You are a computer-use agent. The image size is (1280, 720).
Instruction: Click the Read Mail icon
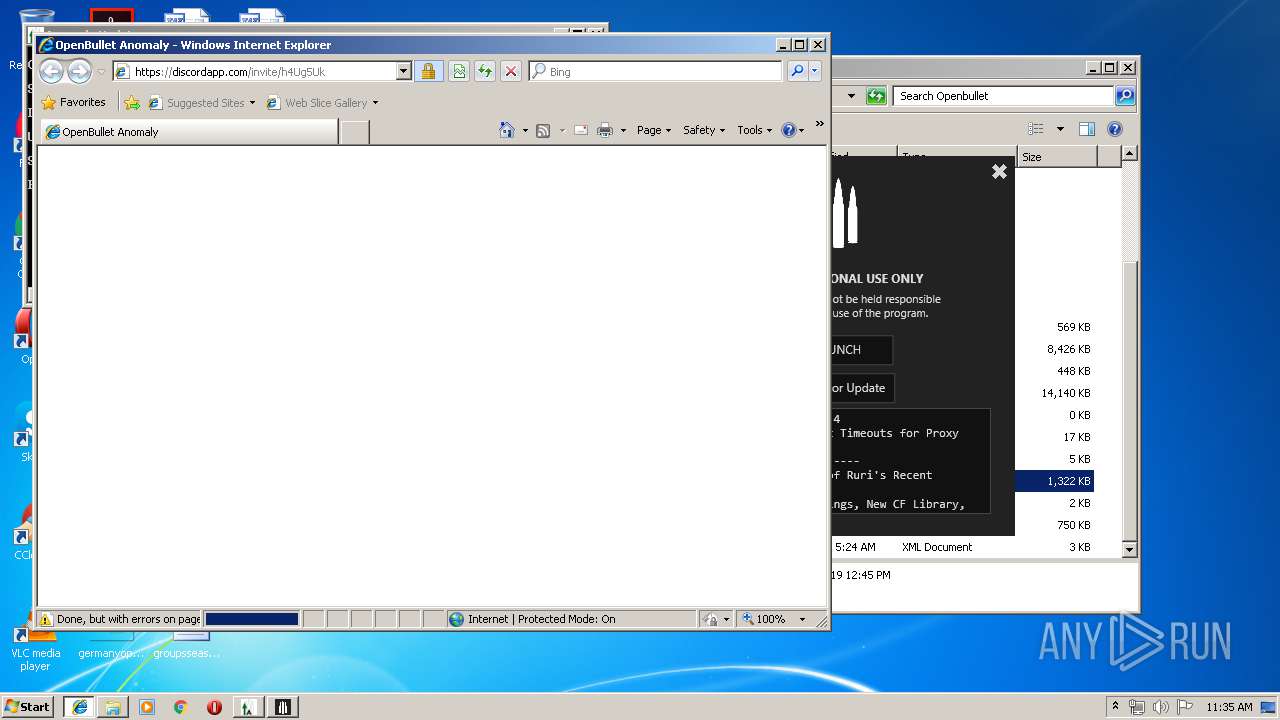tap(580, 130)
